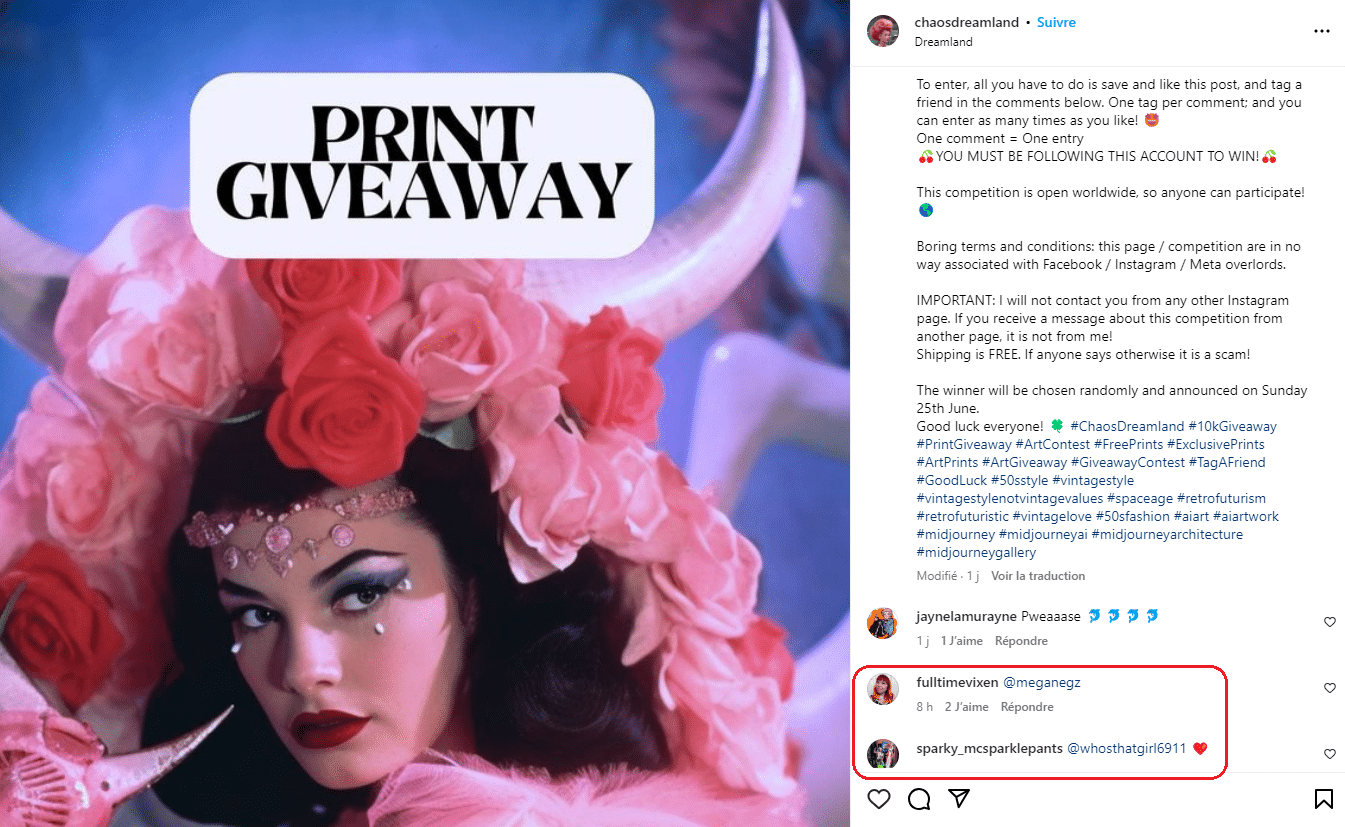Open chaosdreamland's profile picture avatar
1345x827 pixels.
tap(882, 31)
